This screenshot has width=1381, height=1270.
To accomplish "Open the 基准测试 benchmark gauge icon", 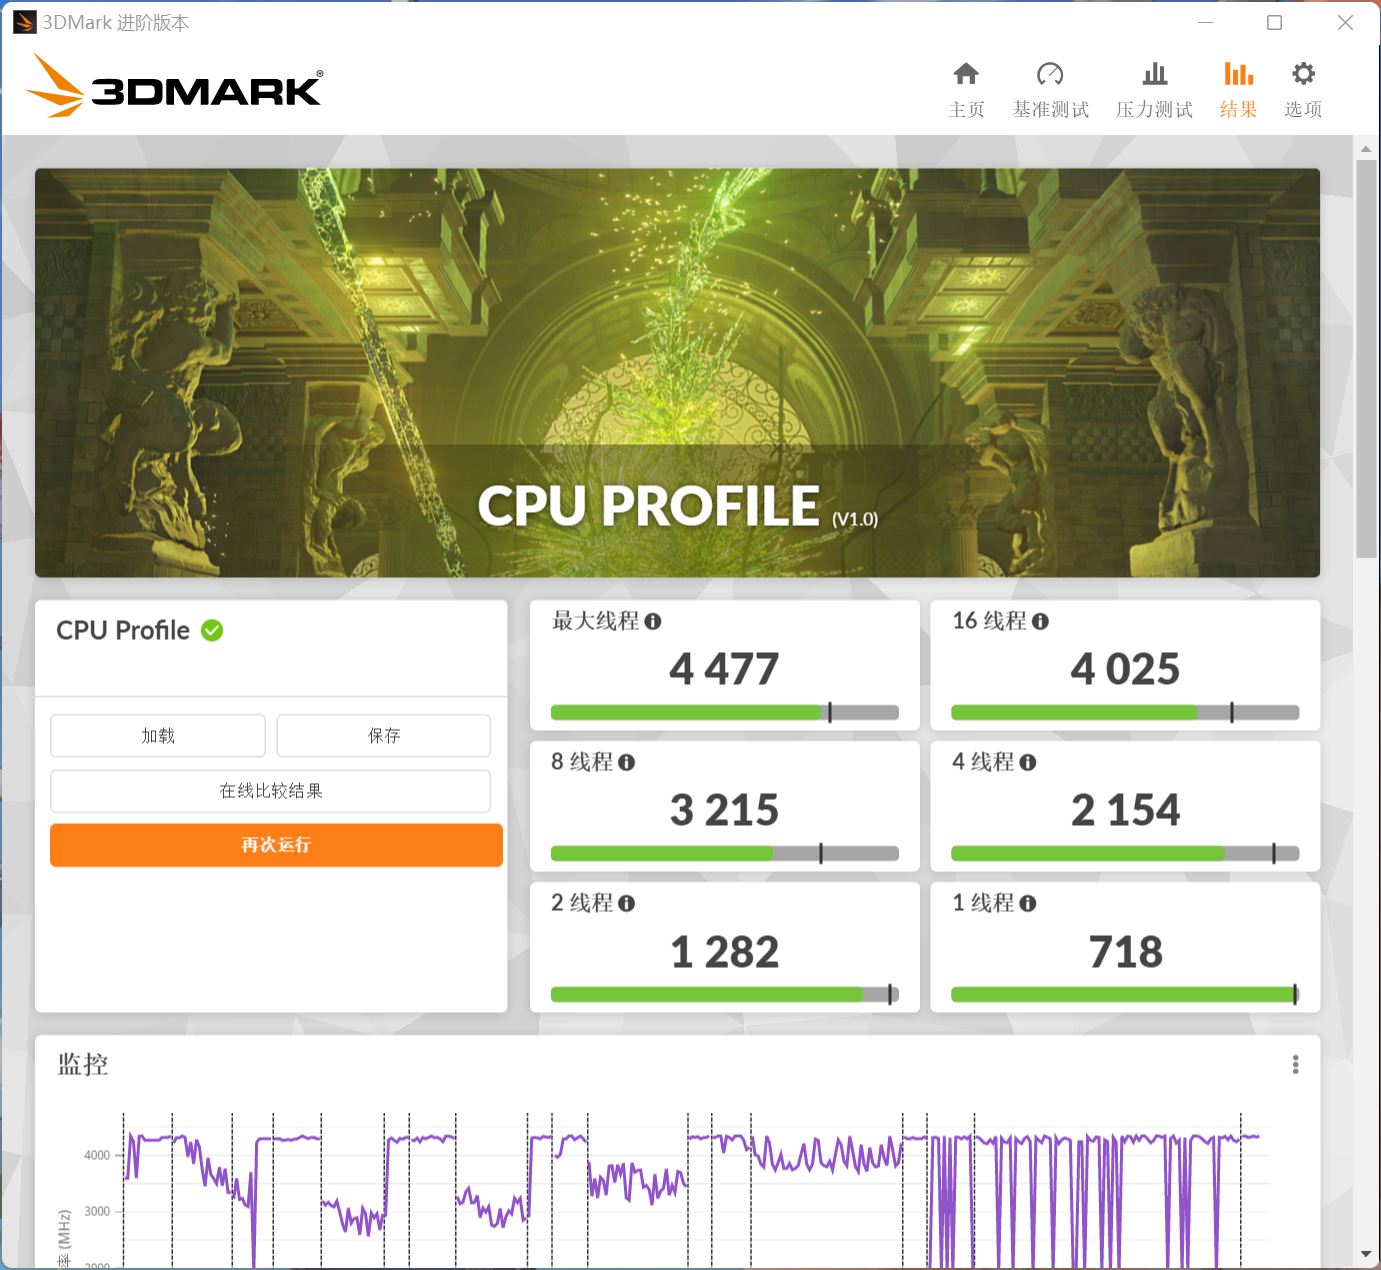I will (x=1050, y=74).
